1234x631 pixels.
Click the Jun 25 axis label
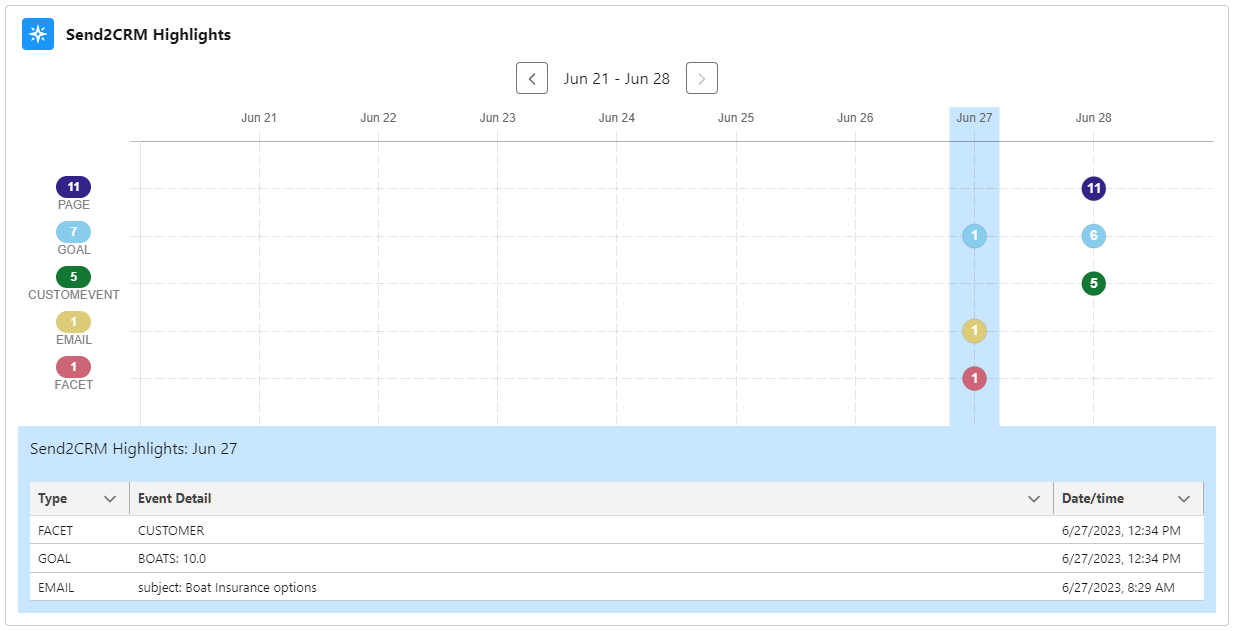pyautogui.click(x=736, y=118)
